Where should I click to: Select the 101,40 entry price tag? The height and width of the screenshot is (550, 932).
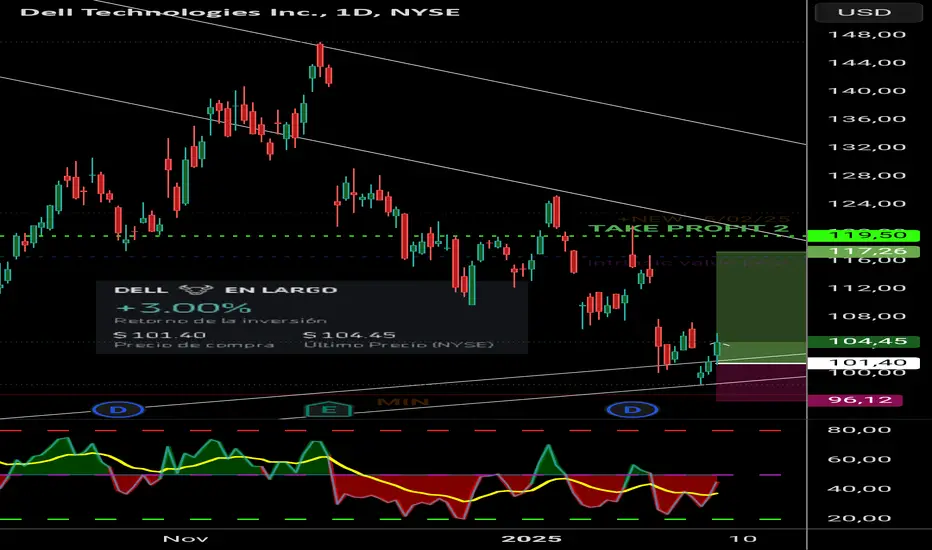(x=864, y=363)
